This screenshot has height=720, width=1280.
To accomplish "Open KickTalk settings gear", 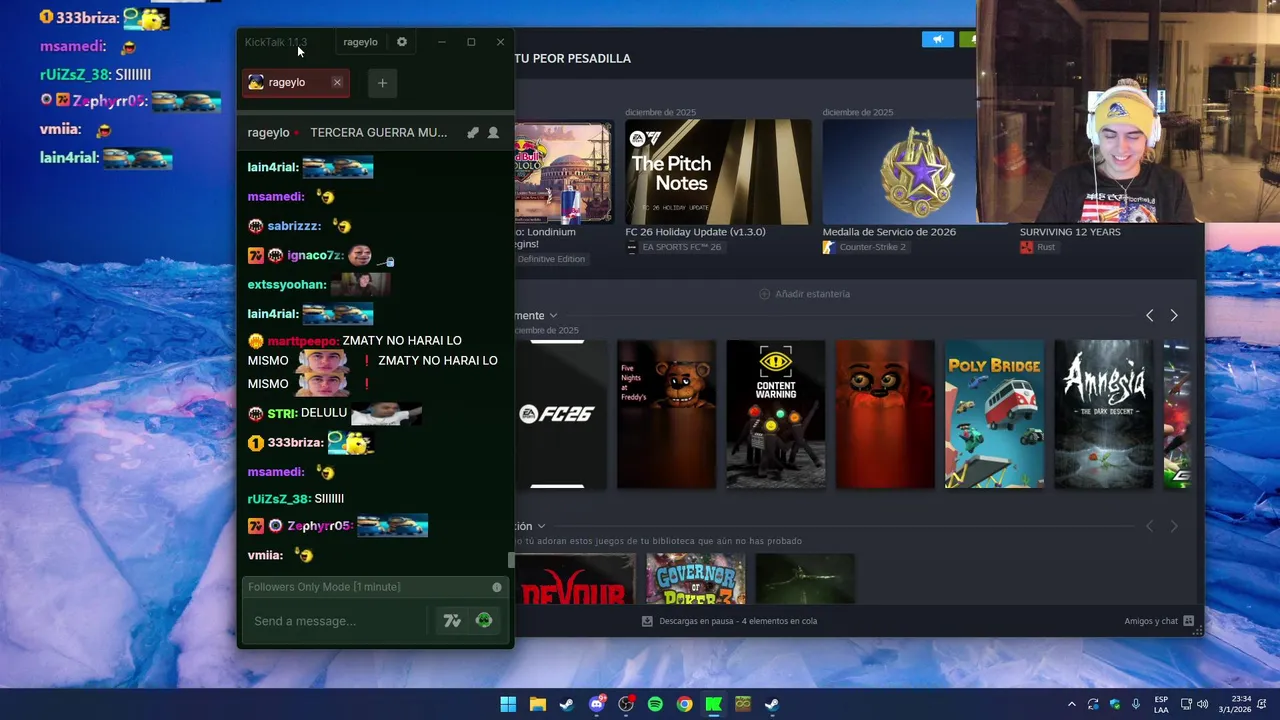I will click(402, 42).
